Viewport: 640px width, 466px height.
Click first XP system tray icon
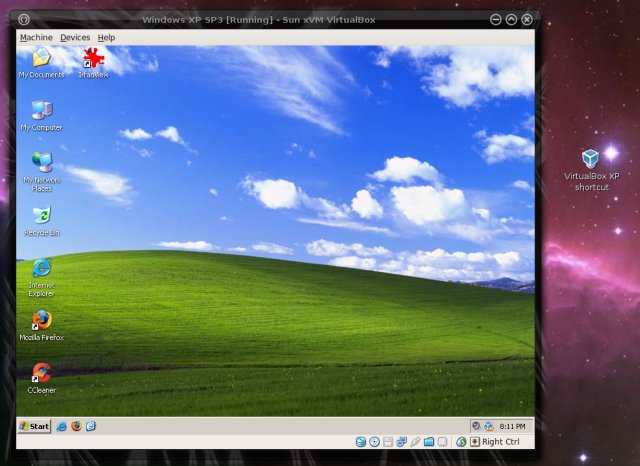[476, 426]
